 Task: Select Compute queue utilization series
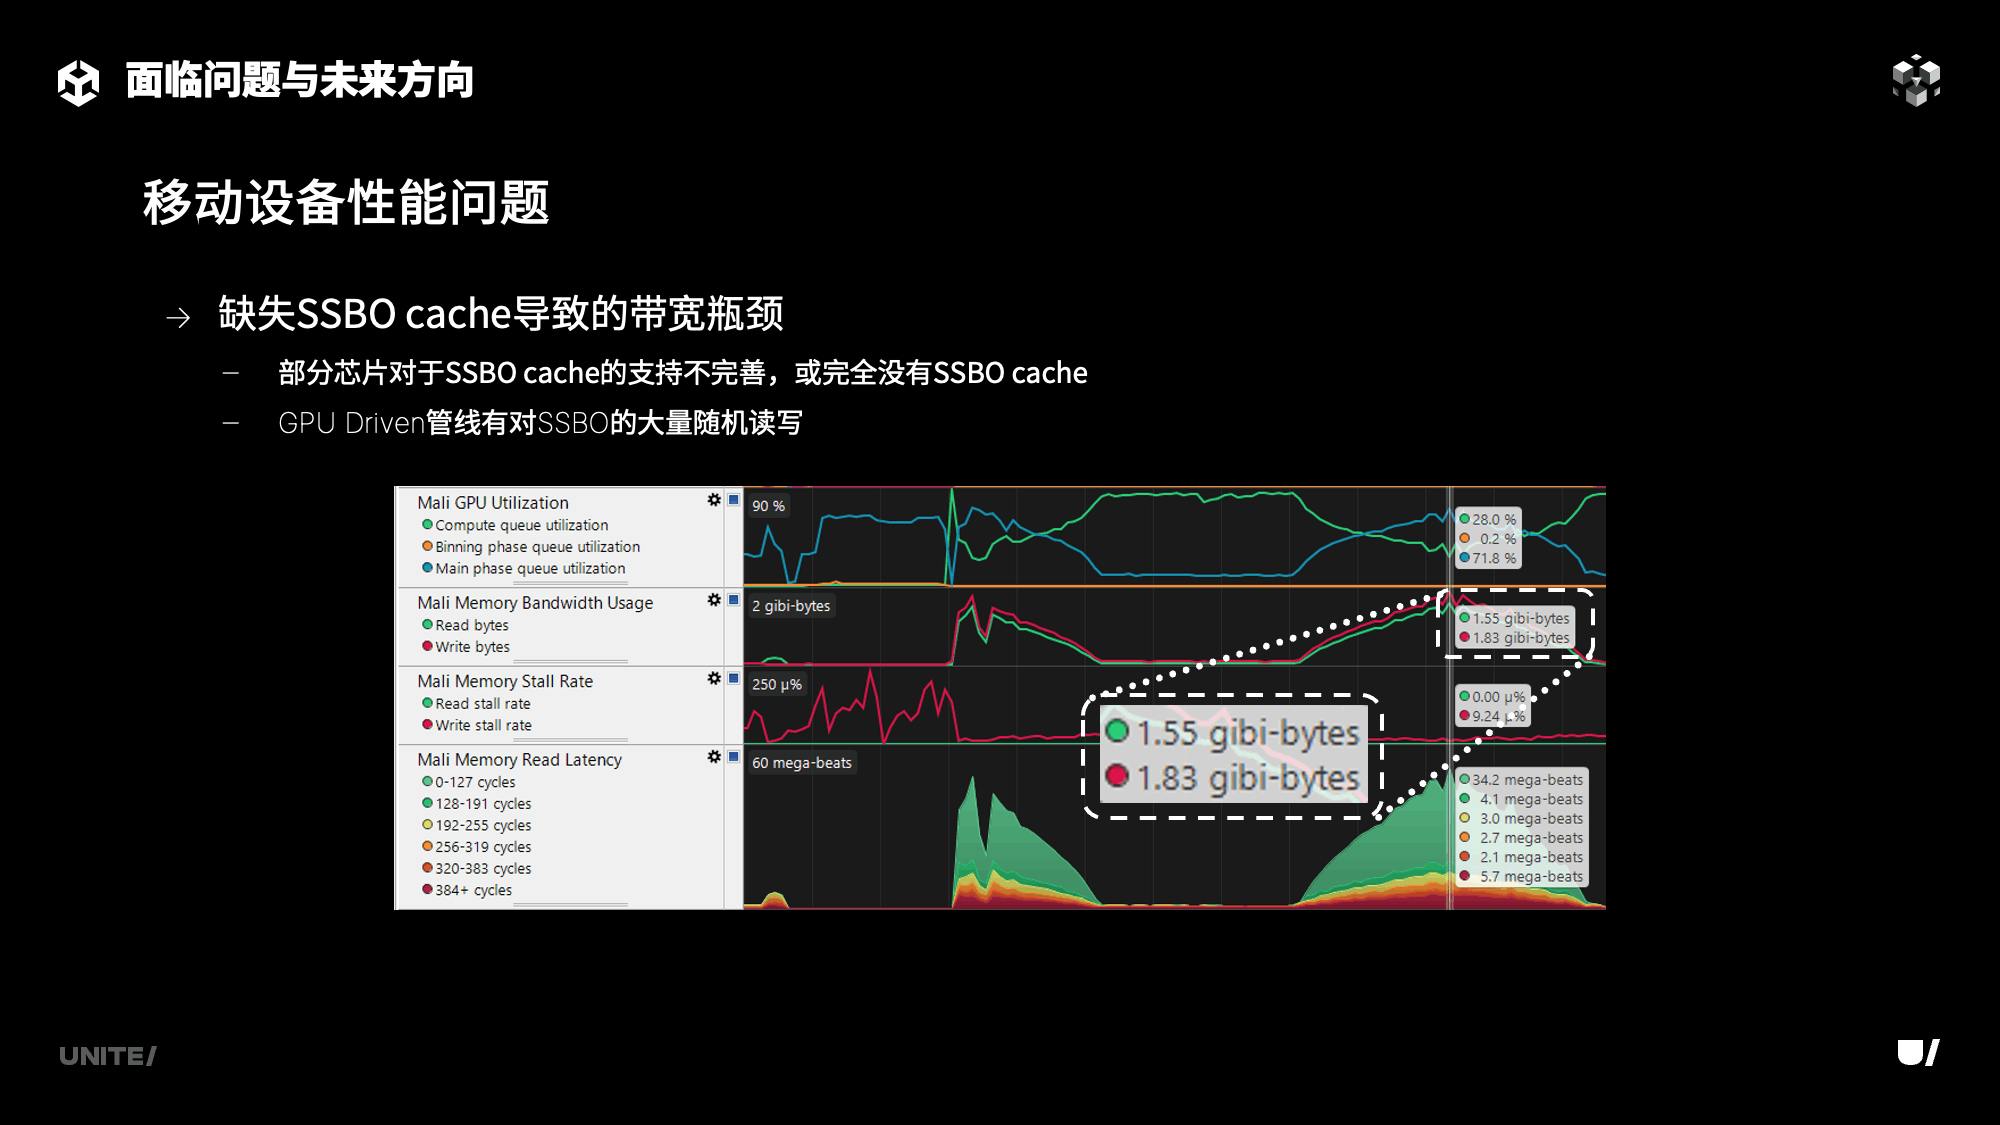click(521, 525)
